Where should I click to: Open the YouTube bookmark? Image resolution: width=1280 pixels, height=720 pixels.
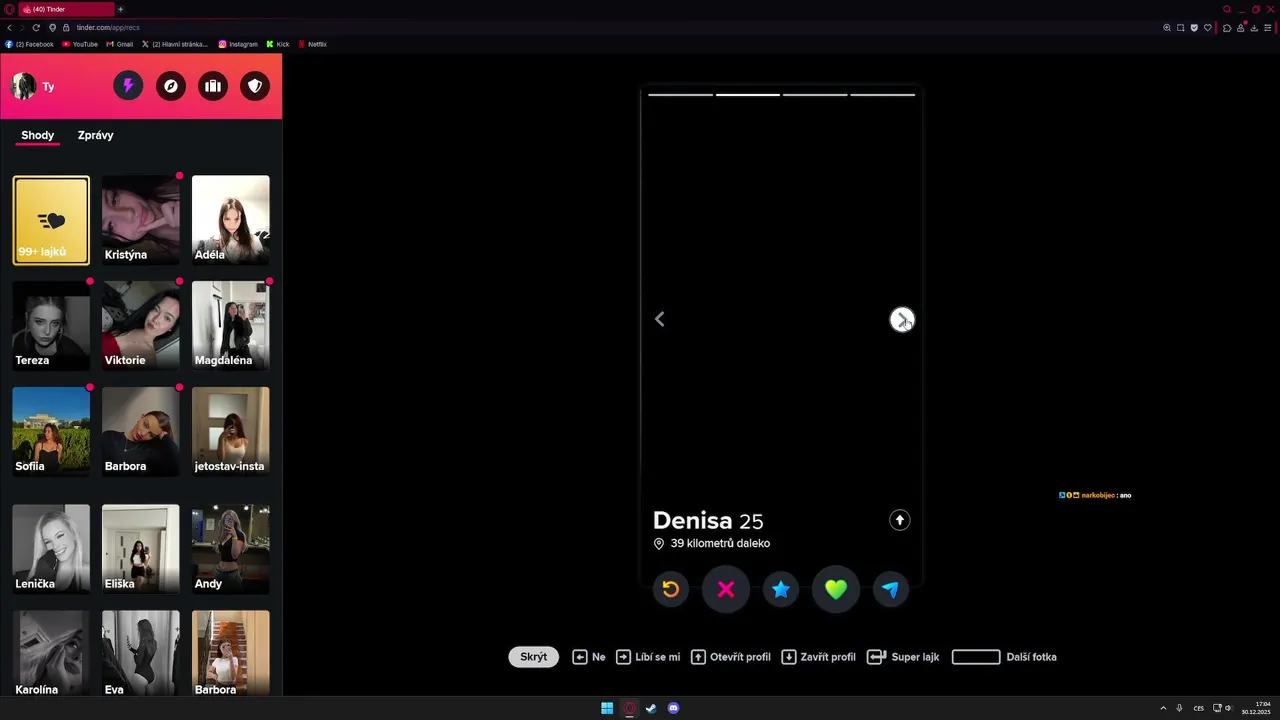click(x=80, y=44)
